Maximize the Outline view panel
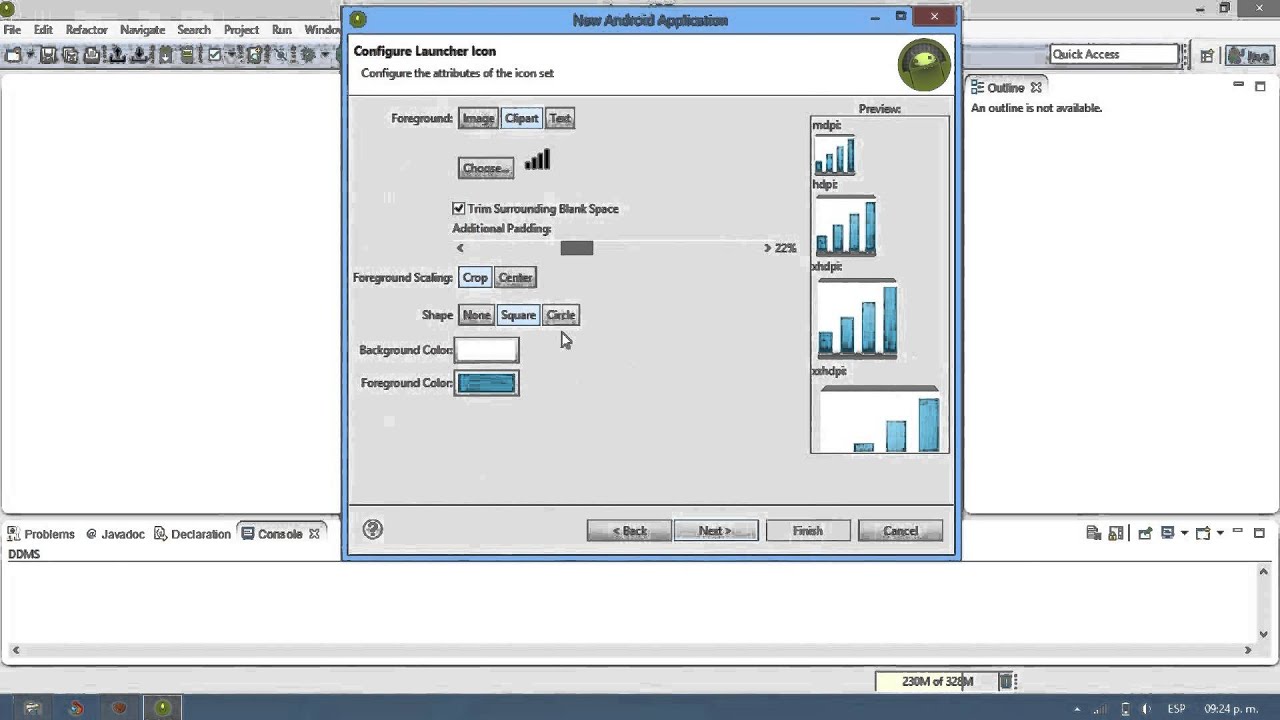This screenshot has width=1280, height=720. click(1260, 86)
